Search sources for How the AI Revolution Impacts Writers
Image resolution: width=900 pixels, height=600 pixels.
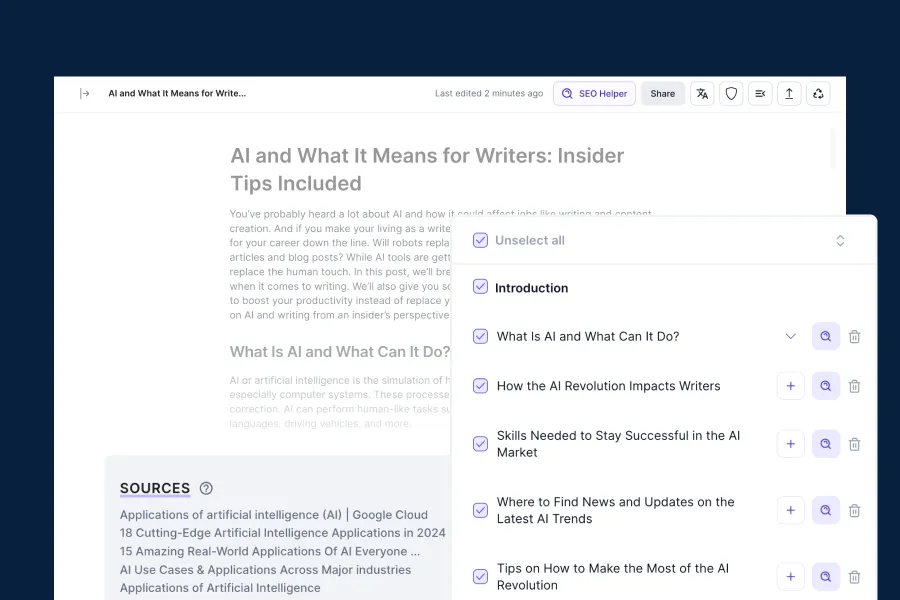tap(825, 386)
